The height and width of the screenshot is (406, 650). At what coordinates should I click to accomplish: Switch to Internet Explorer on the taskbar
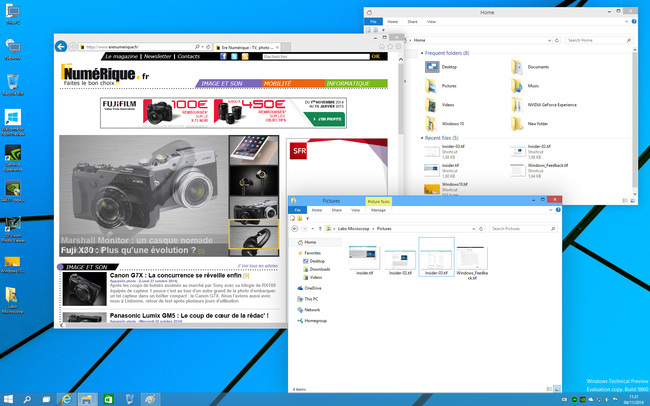coord(66,399)
